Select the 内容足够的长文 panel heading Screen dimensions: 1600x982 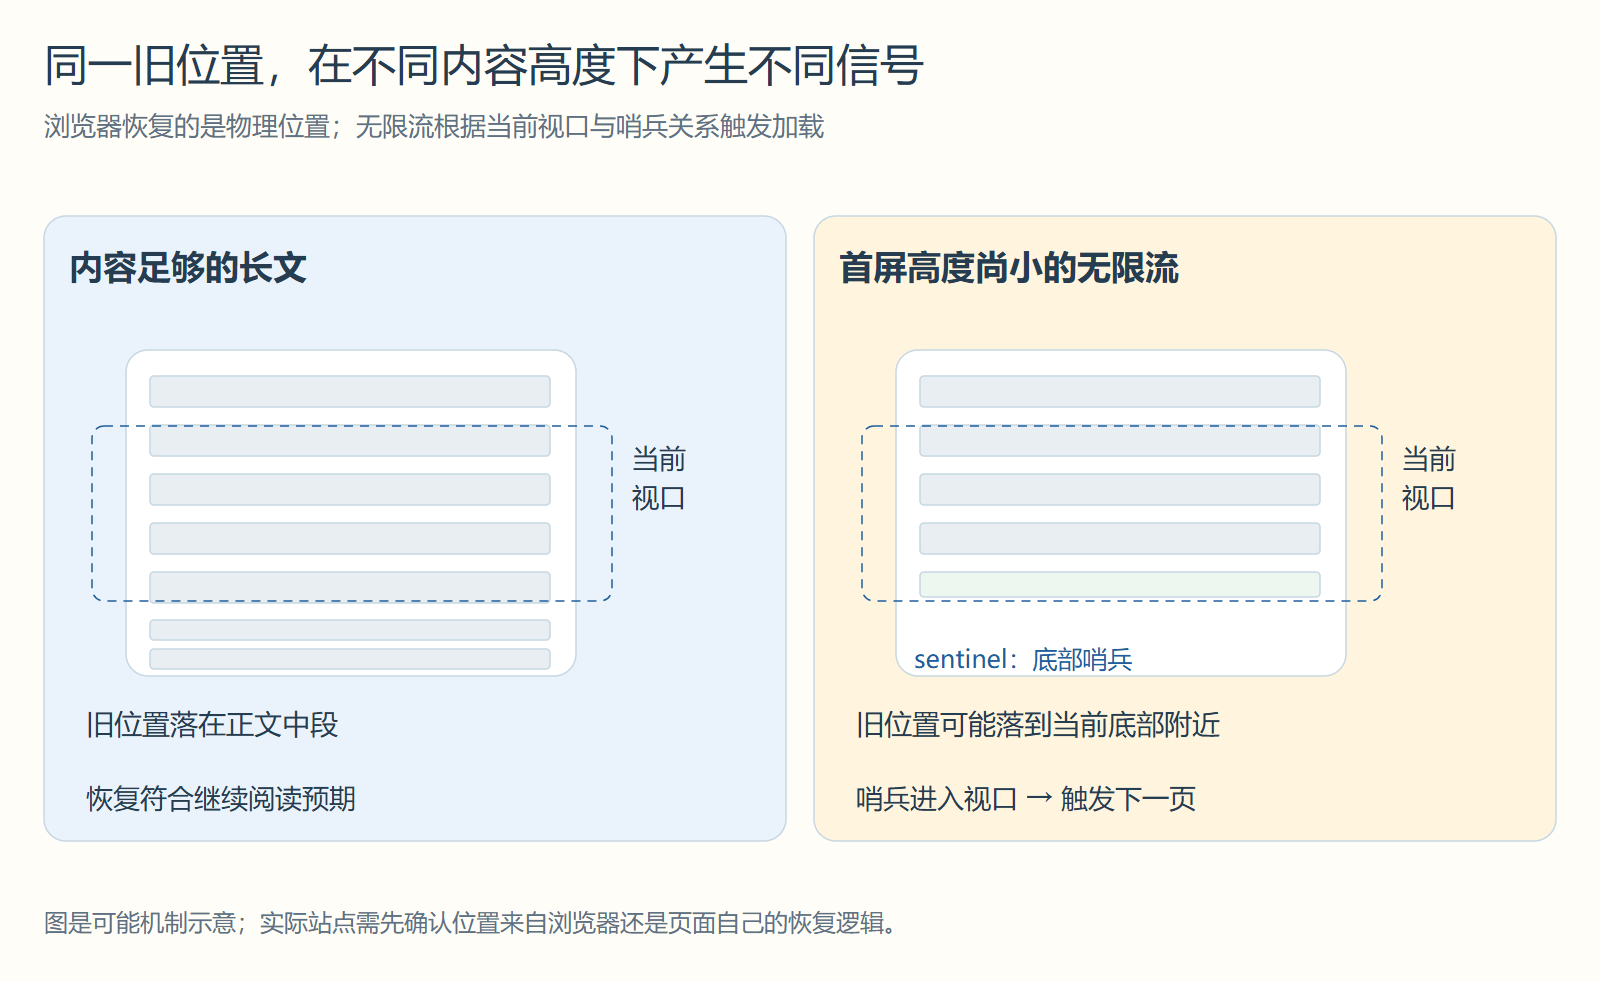coord(188,268)
